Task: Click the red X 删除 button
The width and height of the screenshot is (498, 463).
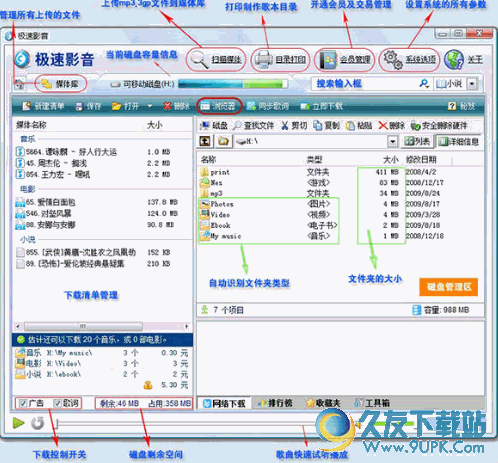Action: coord(391,126)
